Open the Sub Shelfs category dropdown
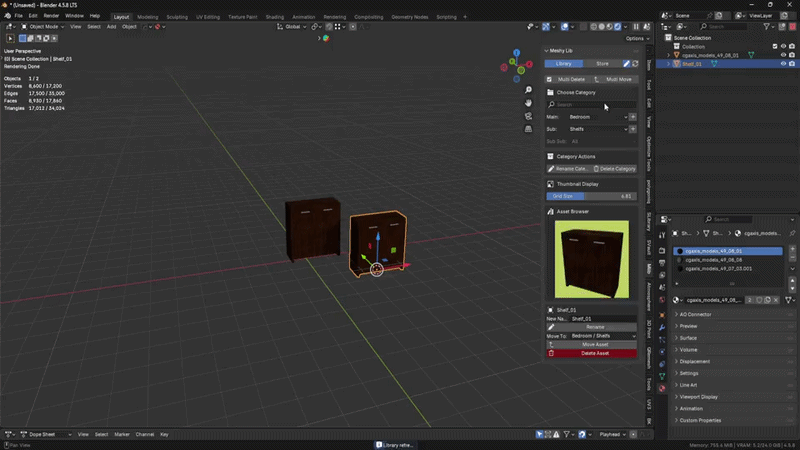The width and height of the screenshot is (800, 450). pos(598,129)
